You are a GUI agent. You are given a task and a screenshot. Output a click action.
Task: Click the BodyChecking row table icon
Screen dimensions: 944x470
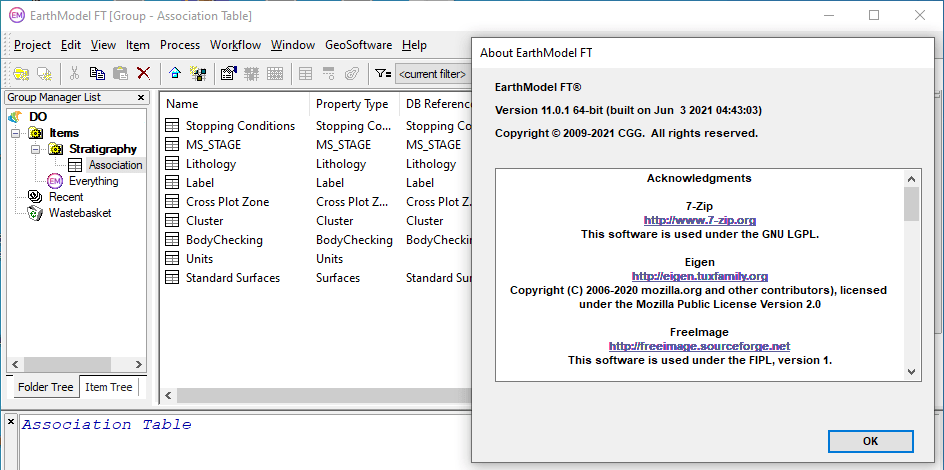point(172,240)
